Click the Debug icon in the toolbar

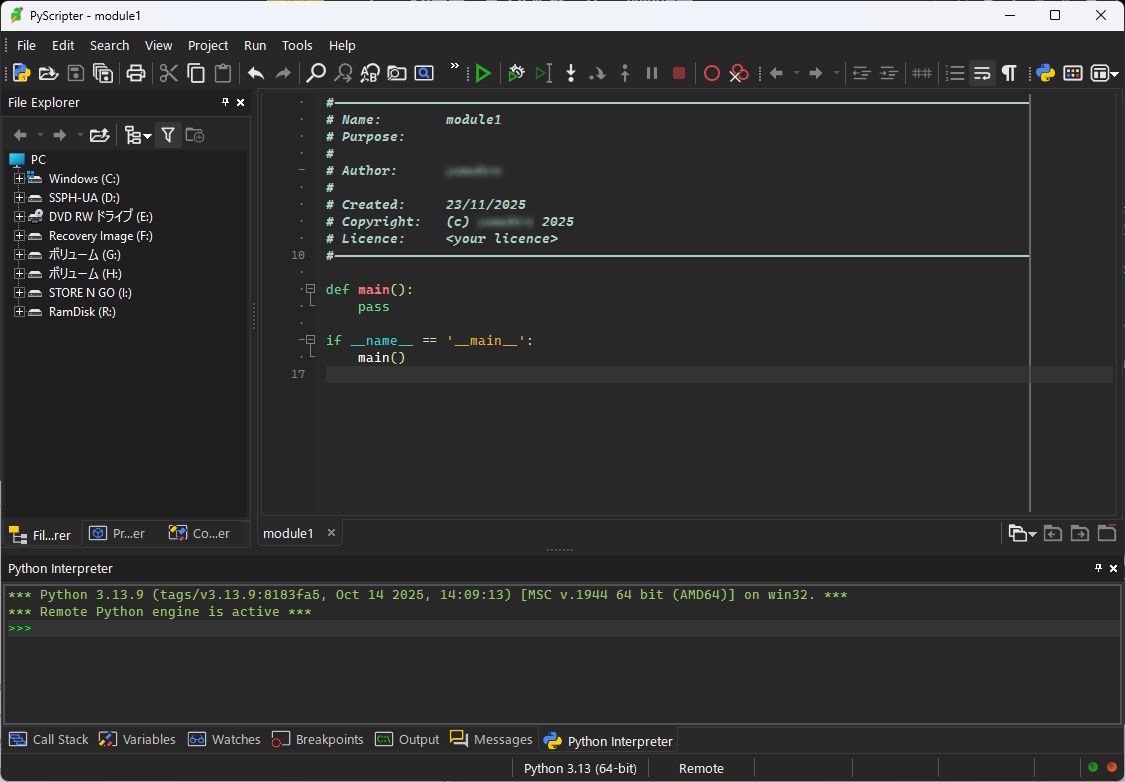point(516,73)
